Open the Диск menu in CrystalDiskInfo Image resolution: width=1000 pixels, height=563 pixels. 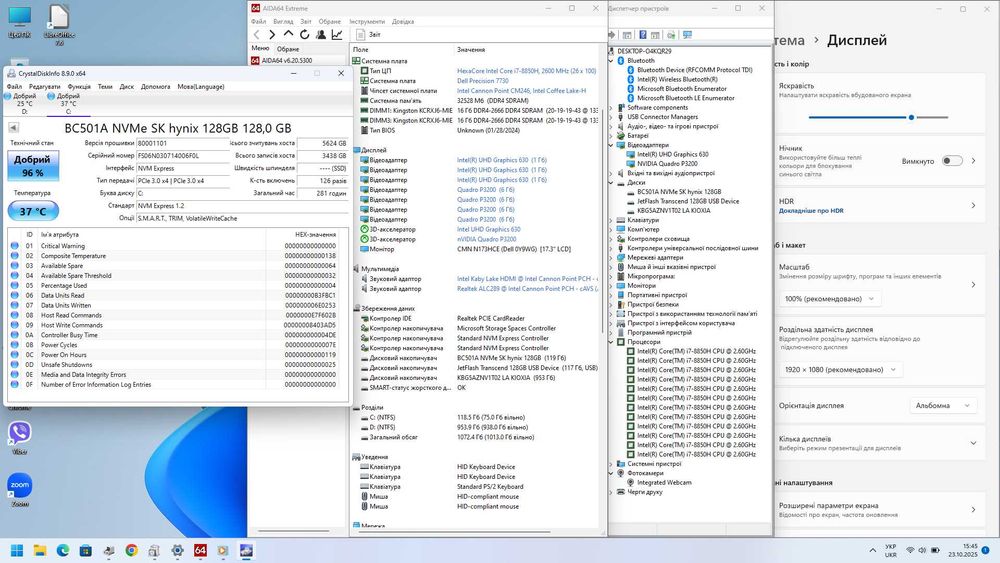point(127,87)
